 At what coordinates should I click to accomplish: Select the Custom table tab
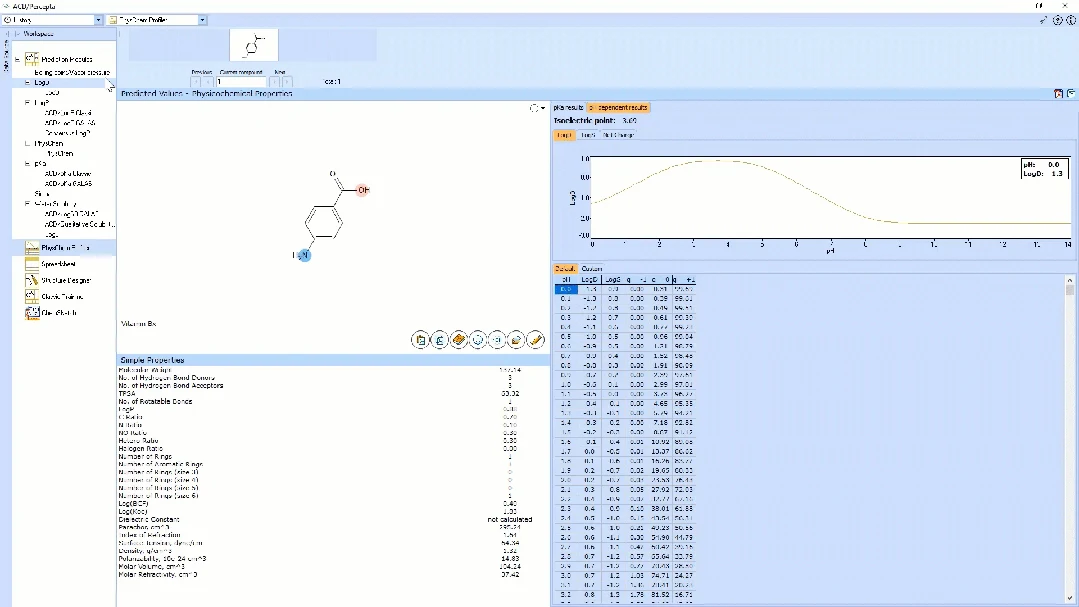click(x=592, y=268)
